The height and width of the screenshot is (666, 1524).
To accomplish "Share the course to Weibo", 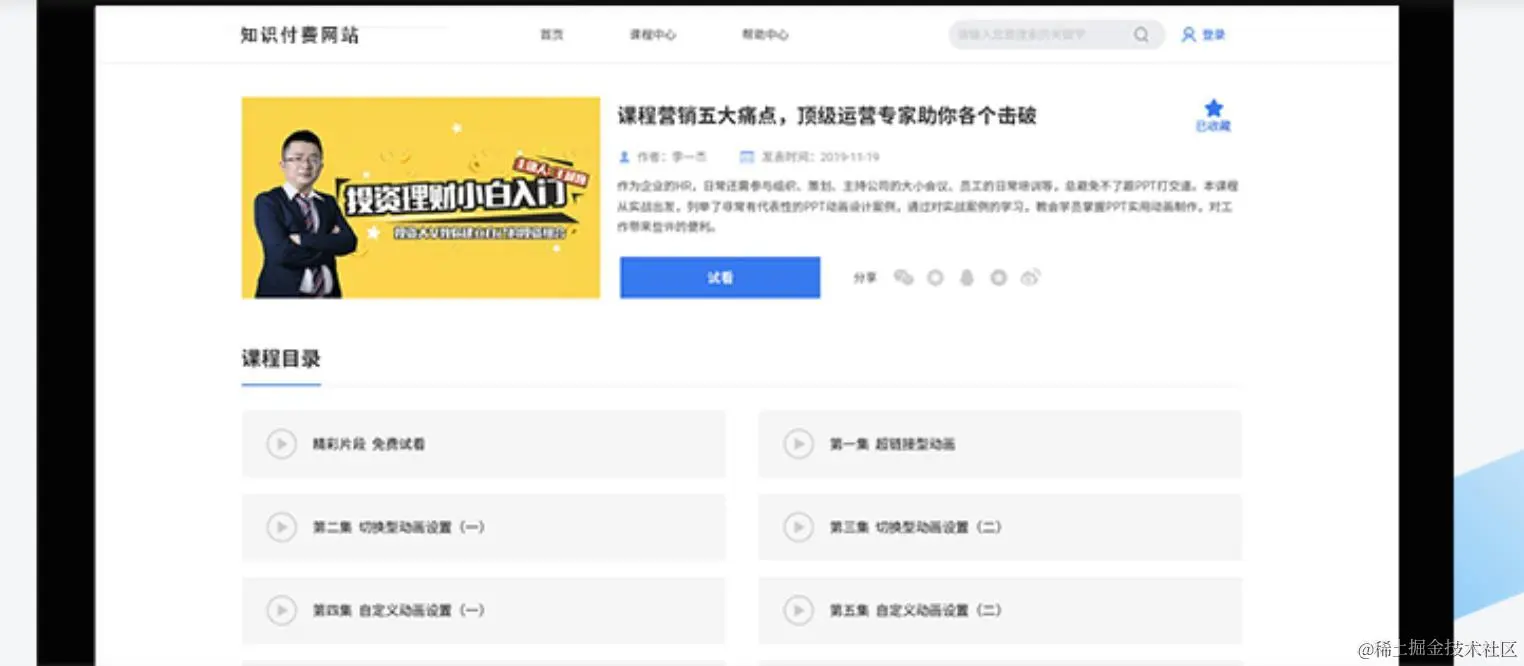I will click(1030, 277).
